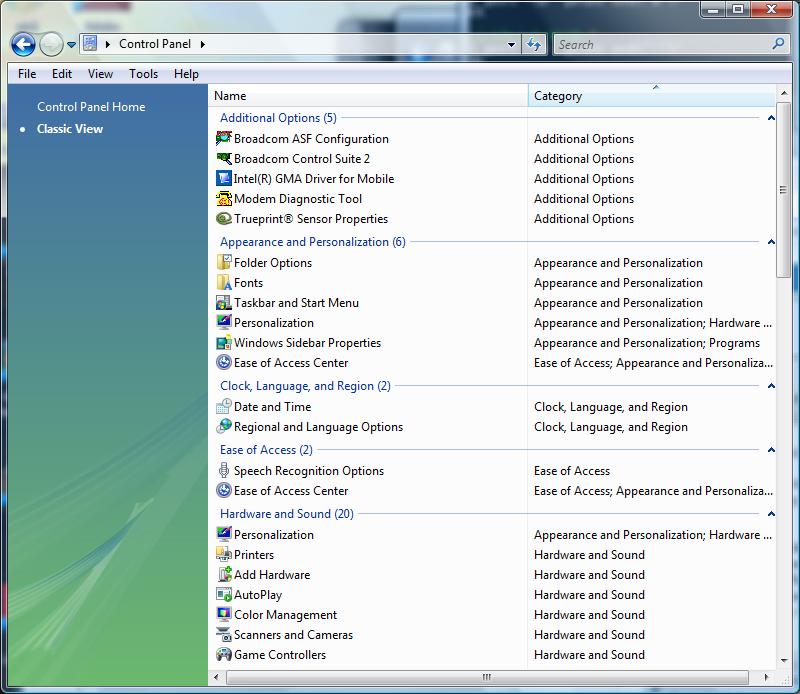Open the Tools menu
The width and height of the screenshot is (800, 694).
(143, 74)
